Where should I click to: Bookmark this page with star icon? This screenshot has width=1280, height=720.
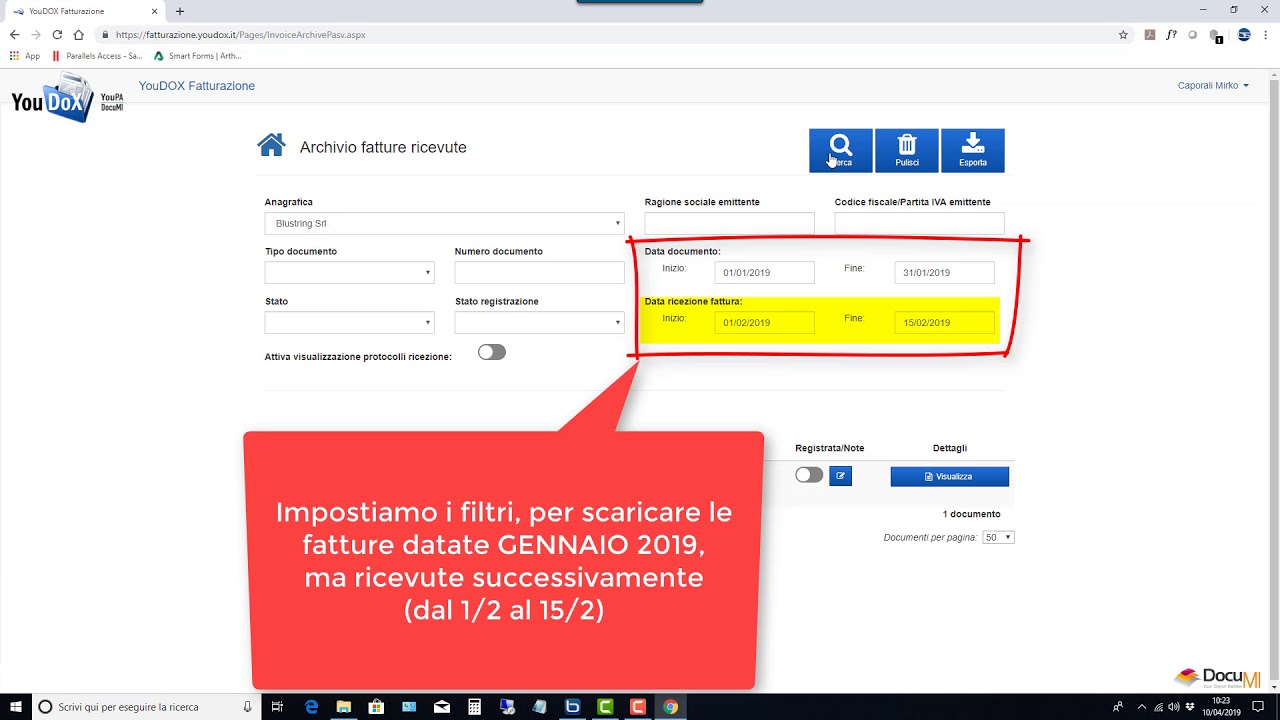click(x=1123, y=34)
